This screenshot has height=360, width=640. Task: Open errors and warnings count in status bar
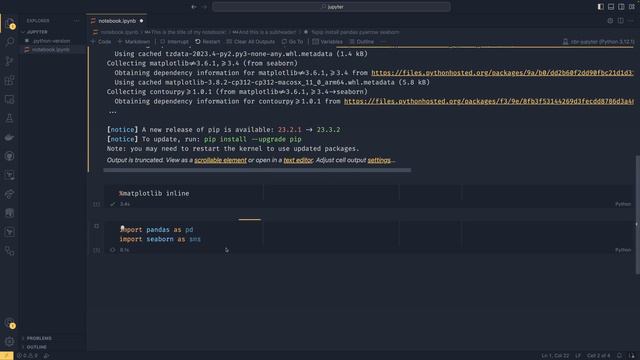pos(27,356)
